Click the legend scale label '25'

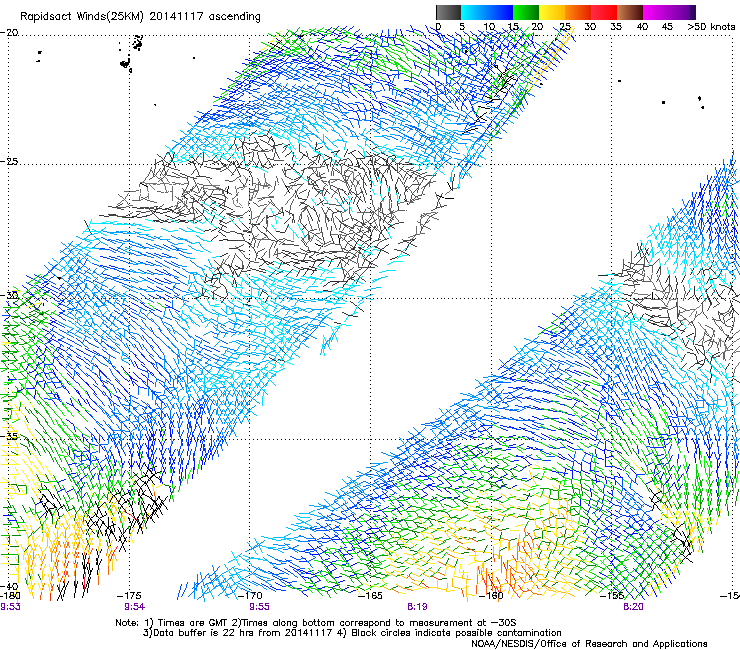(x=565, y=26)
